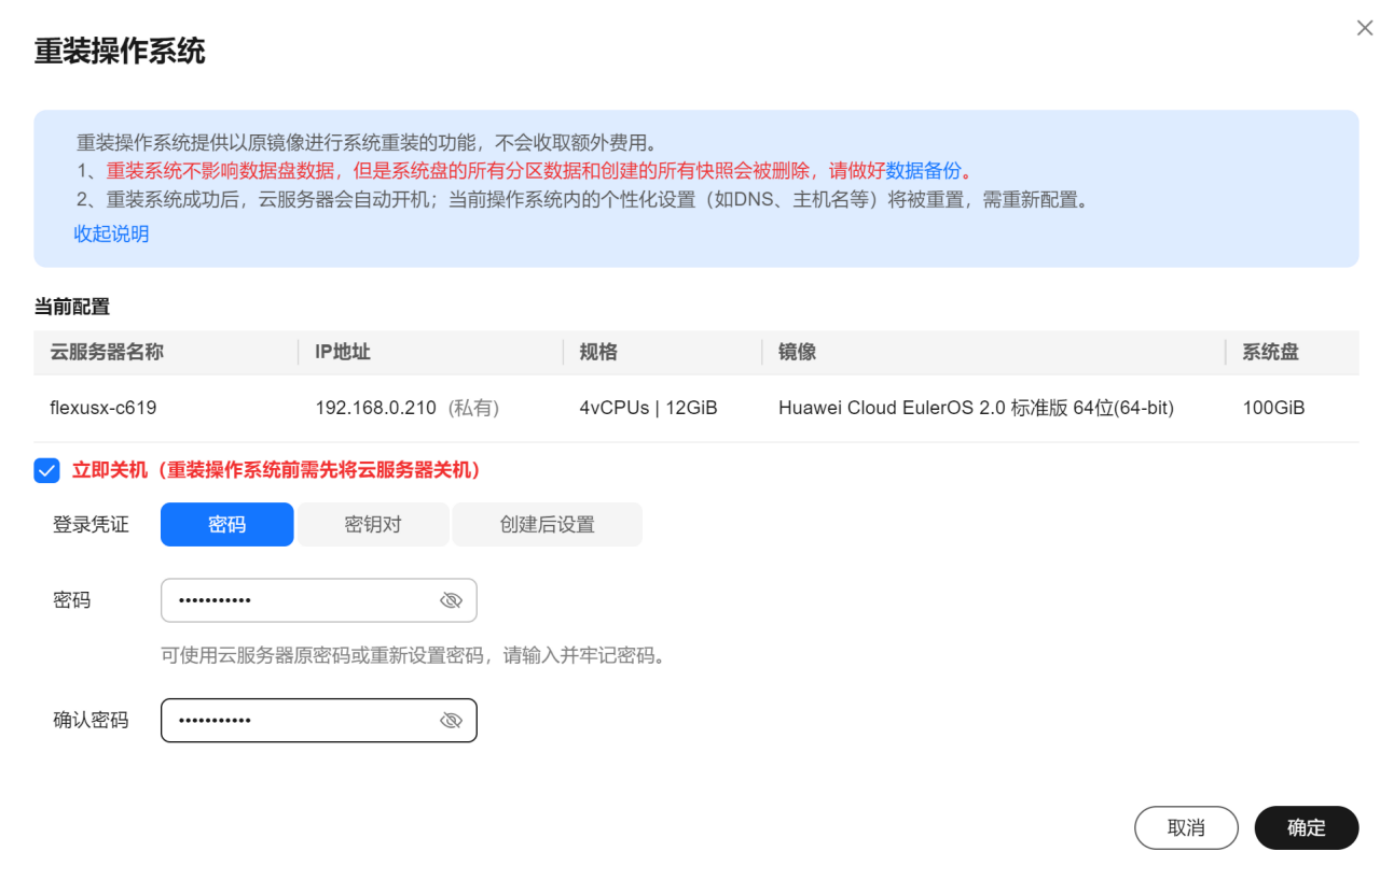Click server name flexusx-c619
Viewport: 1380px width, 880px height.
click(103, 408)
